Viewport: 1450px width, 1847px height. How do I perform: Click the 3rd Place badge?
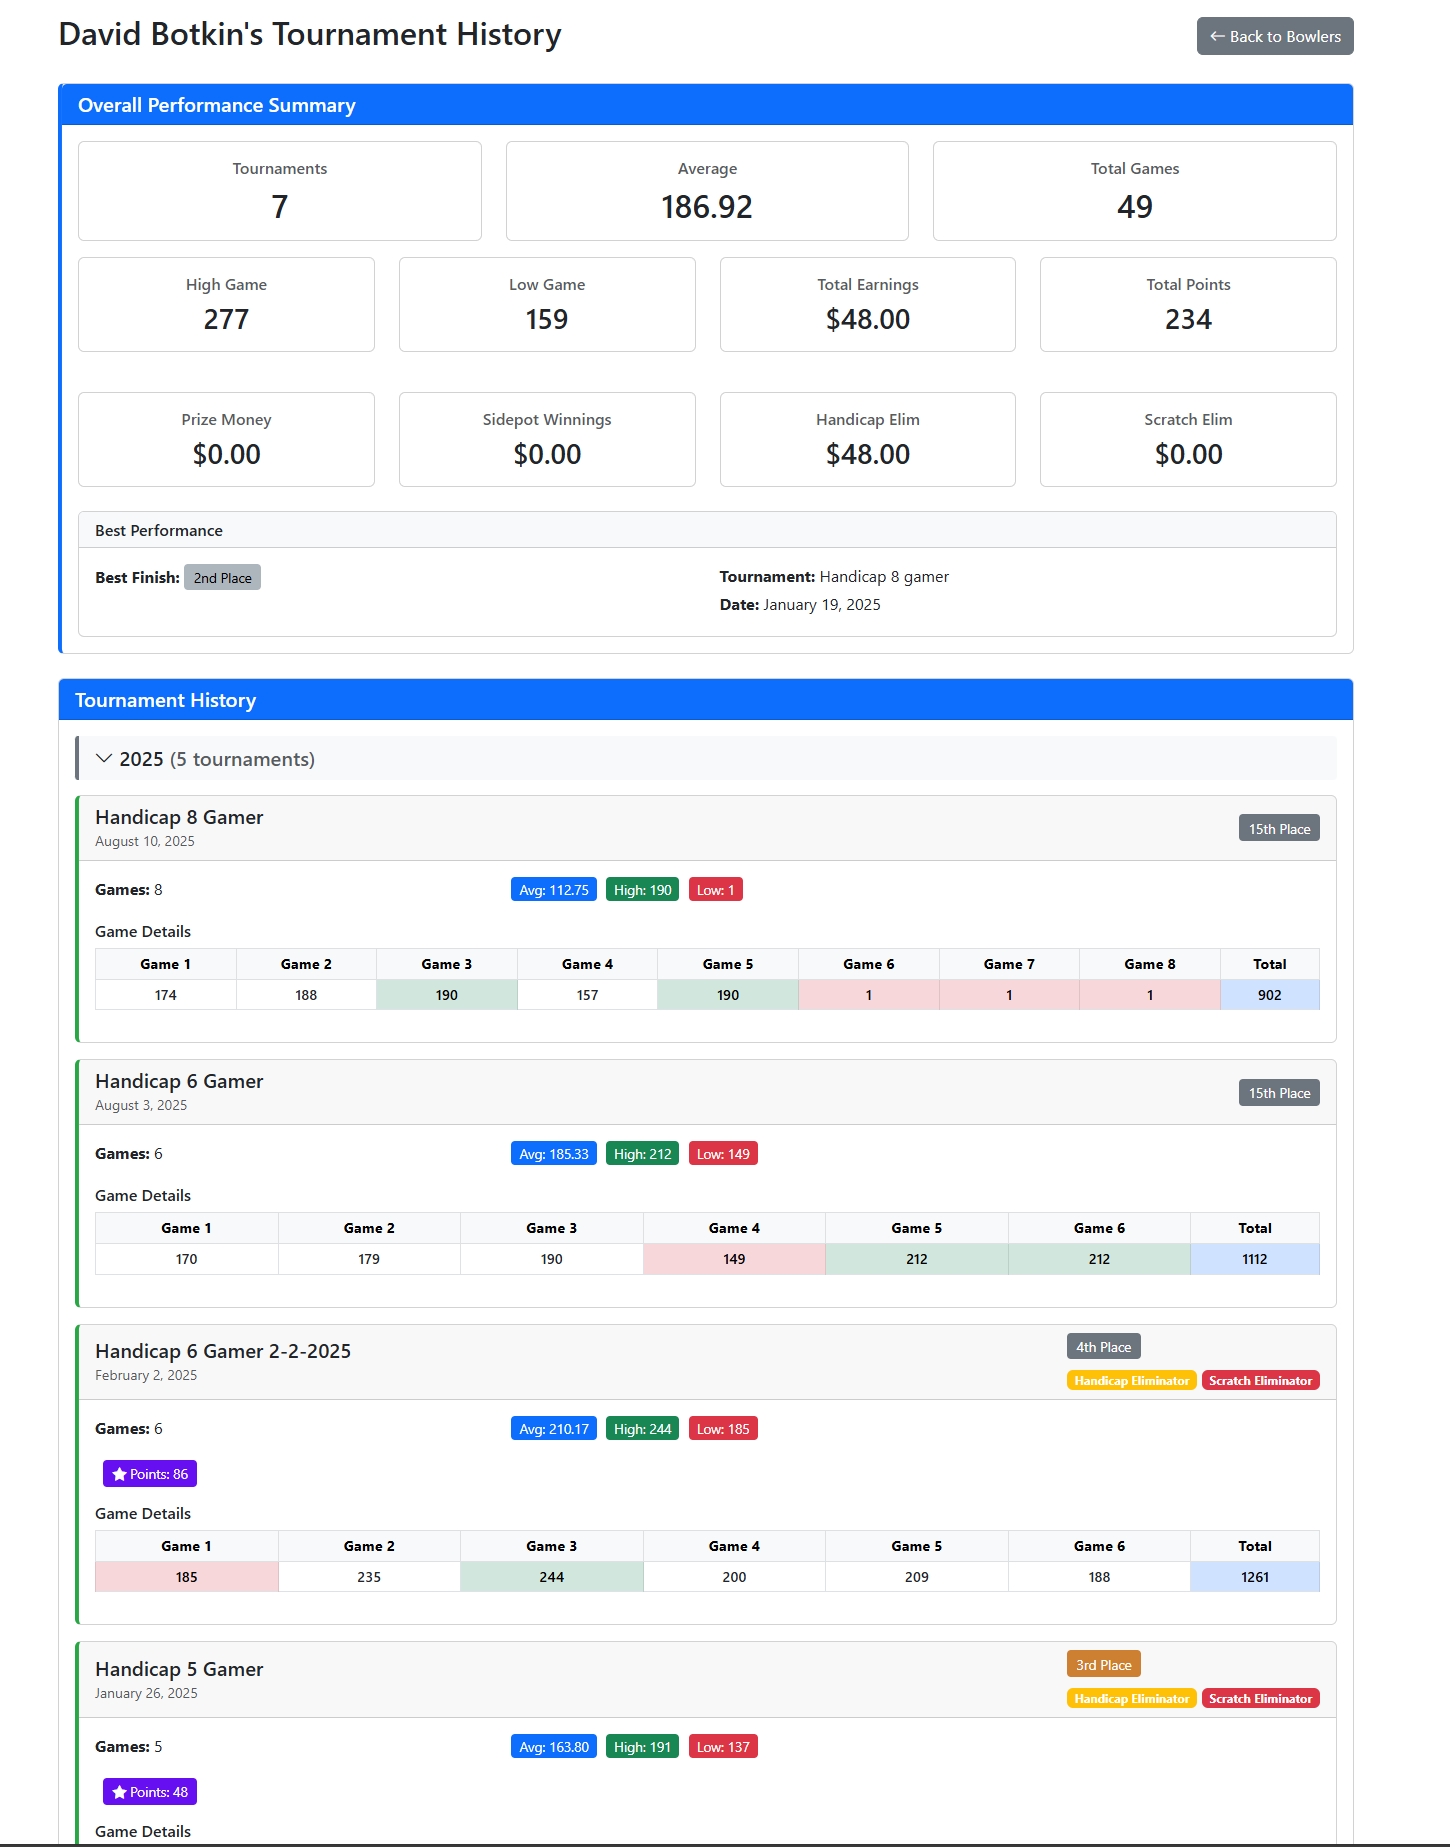[x=1103, y=1665]
